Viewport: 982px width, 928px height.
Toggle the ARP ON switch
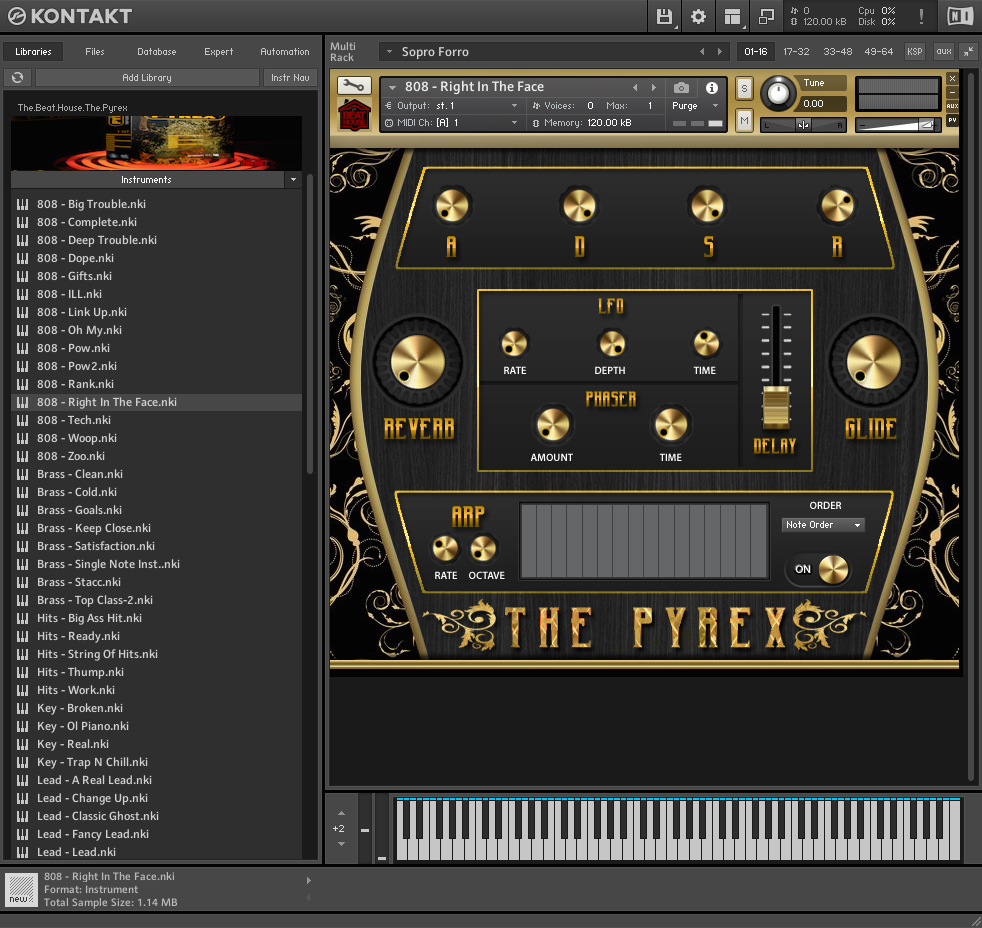819,570
